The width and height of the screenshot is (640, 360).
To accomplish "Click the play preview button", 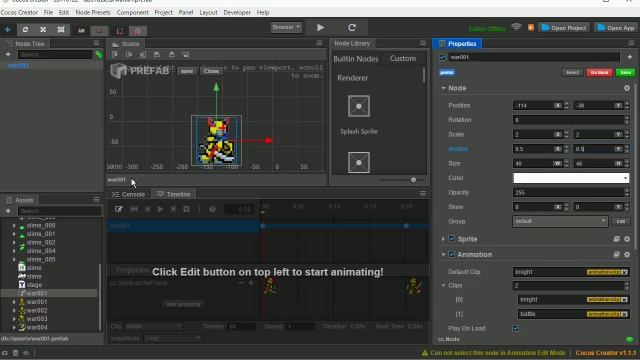I will [x=320, y=27].
